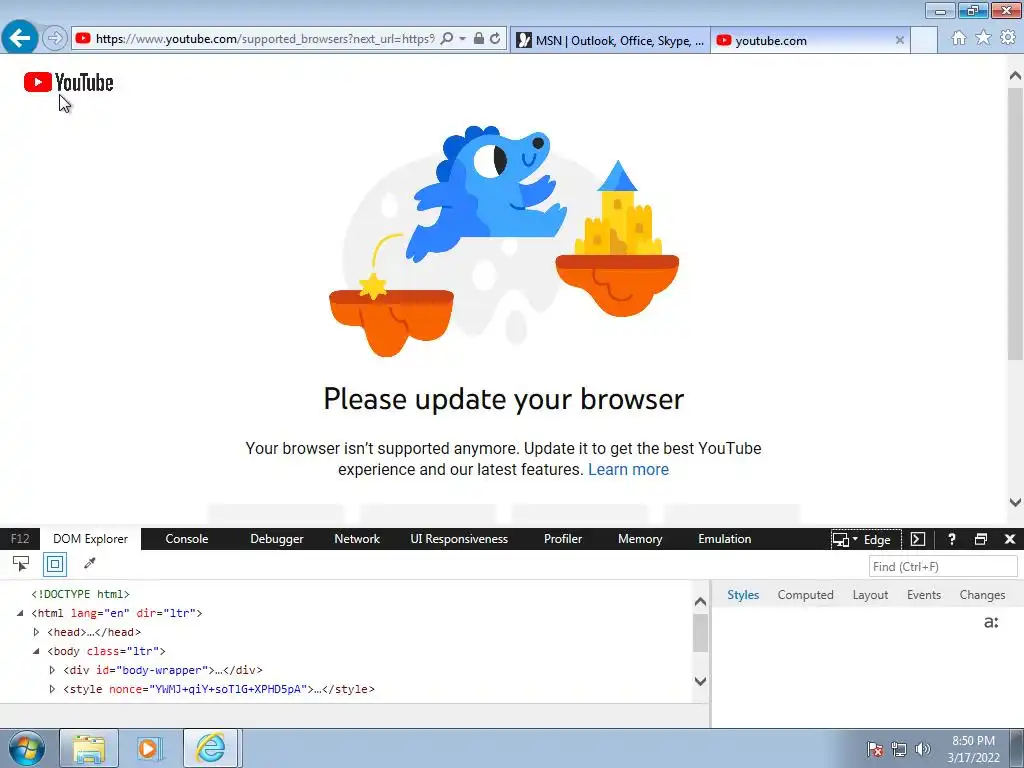
Task: Toggle the DOM element highlighting box icon
Action: click(55, 564)
